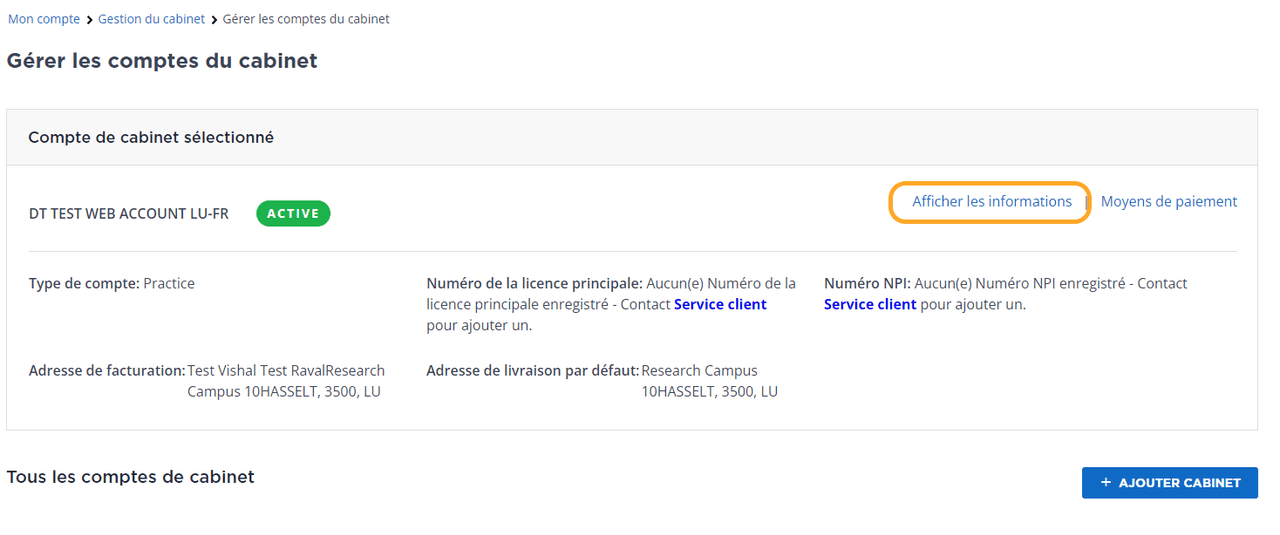Select the current breadcrumb Gérer les comptes

click(306, 19)
